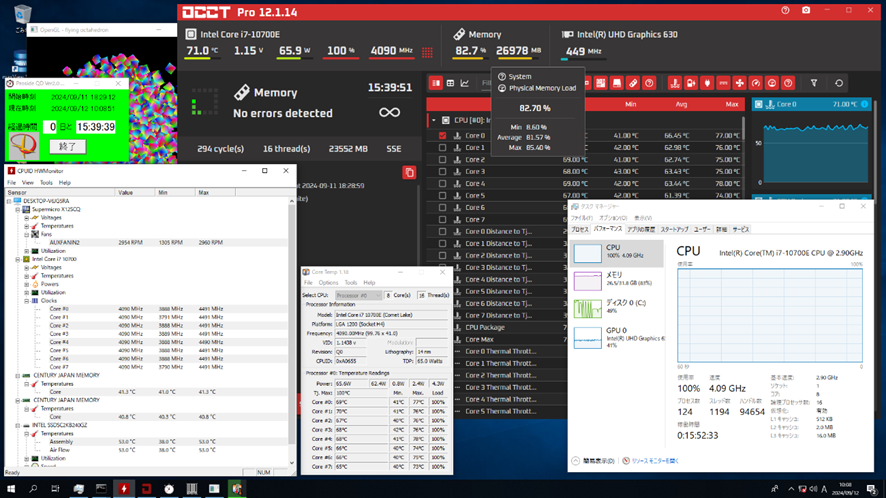Viewport: 886px width, 498px height.
Task: Click Avg column header in OCCT table
Action: (681, 104)
